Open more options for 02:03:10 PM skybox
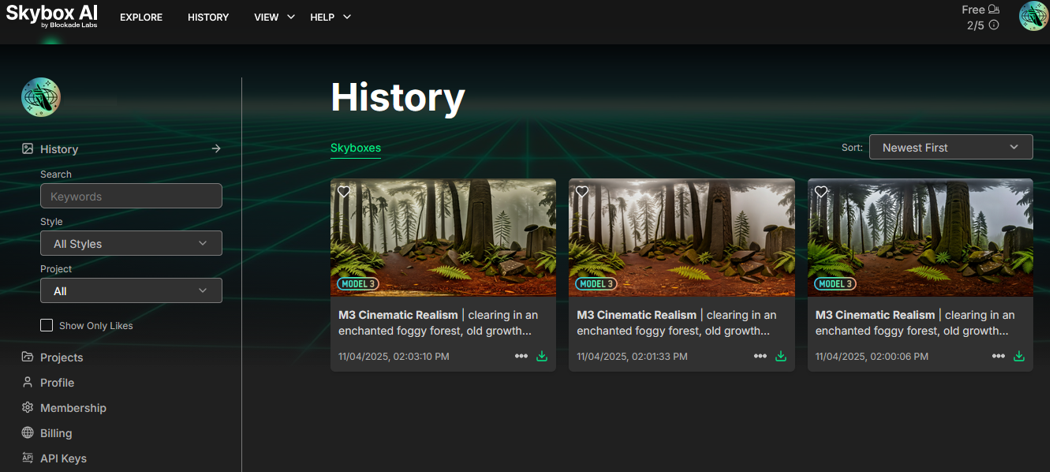This screenshot has height=472, width=1050. pos(521,356)
